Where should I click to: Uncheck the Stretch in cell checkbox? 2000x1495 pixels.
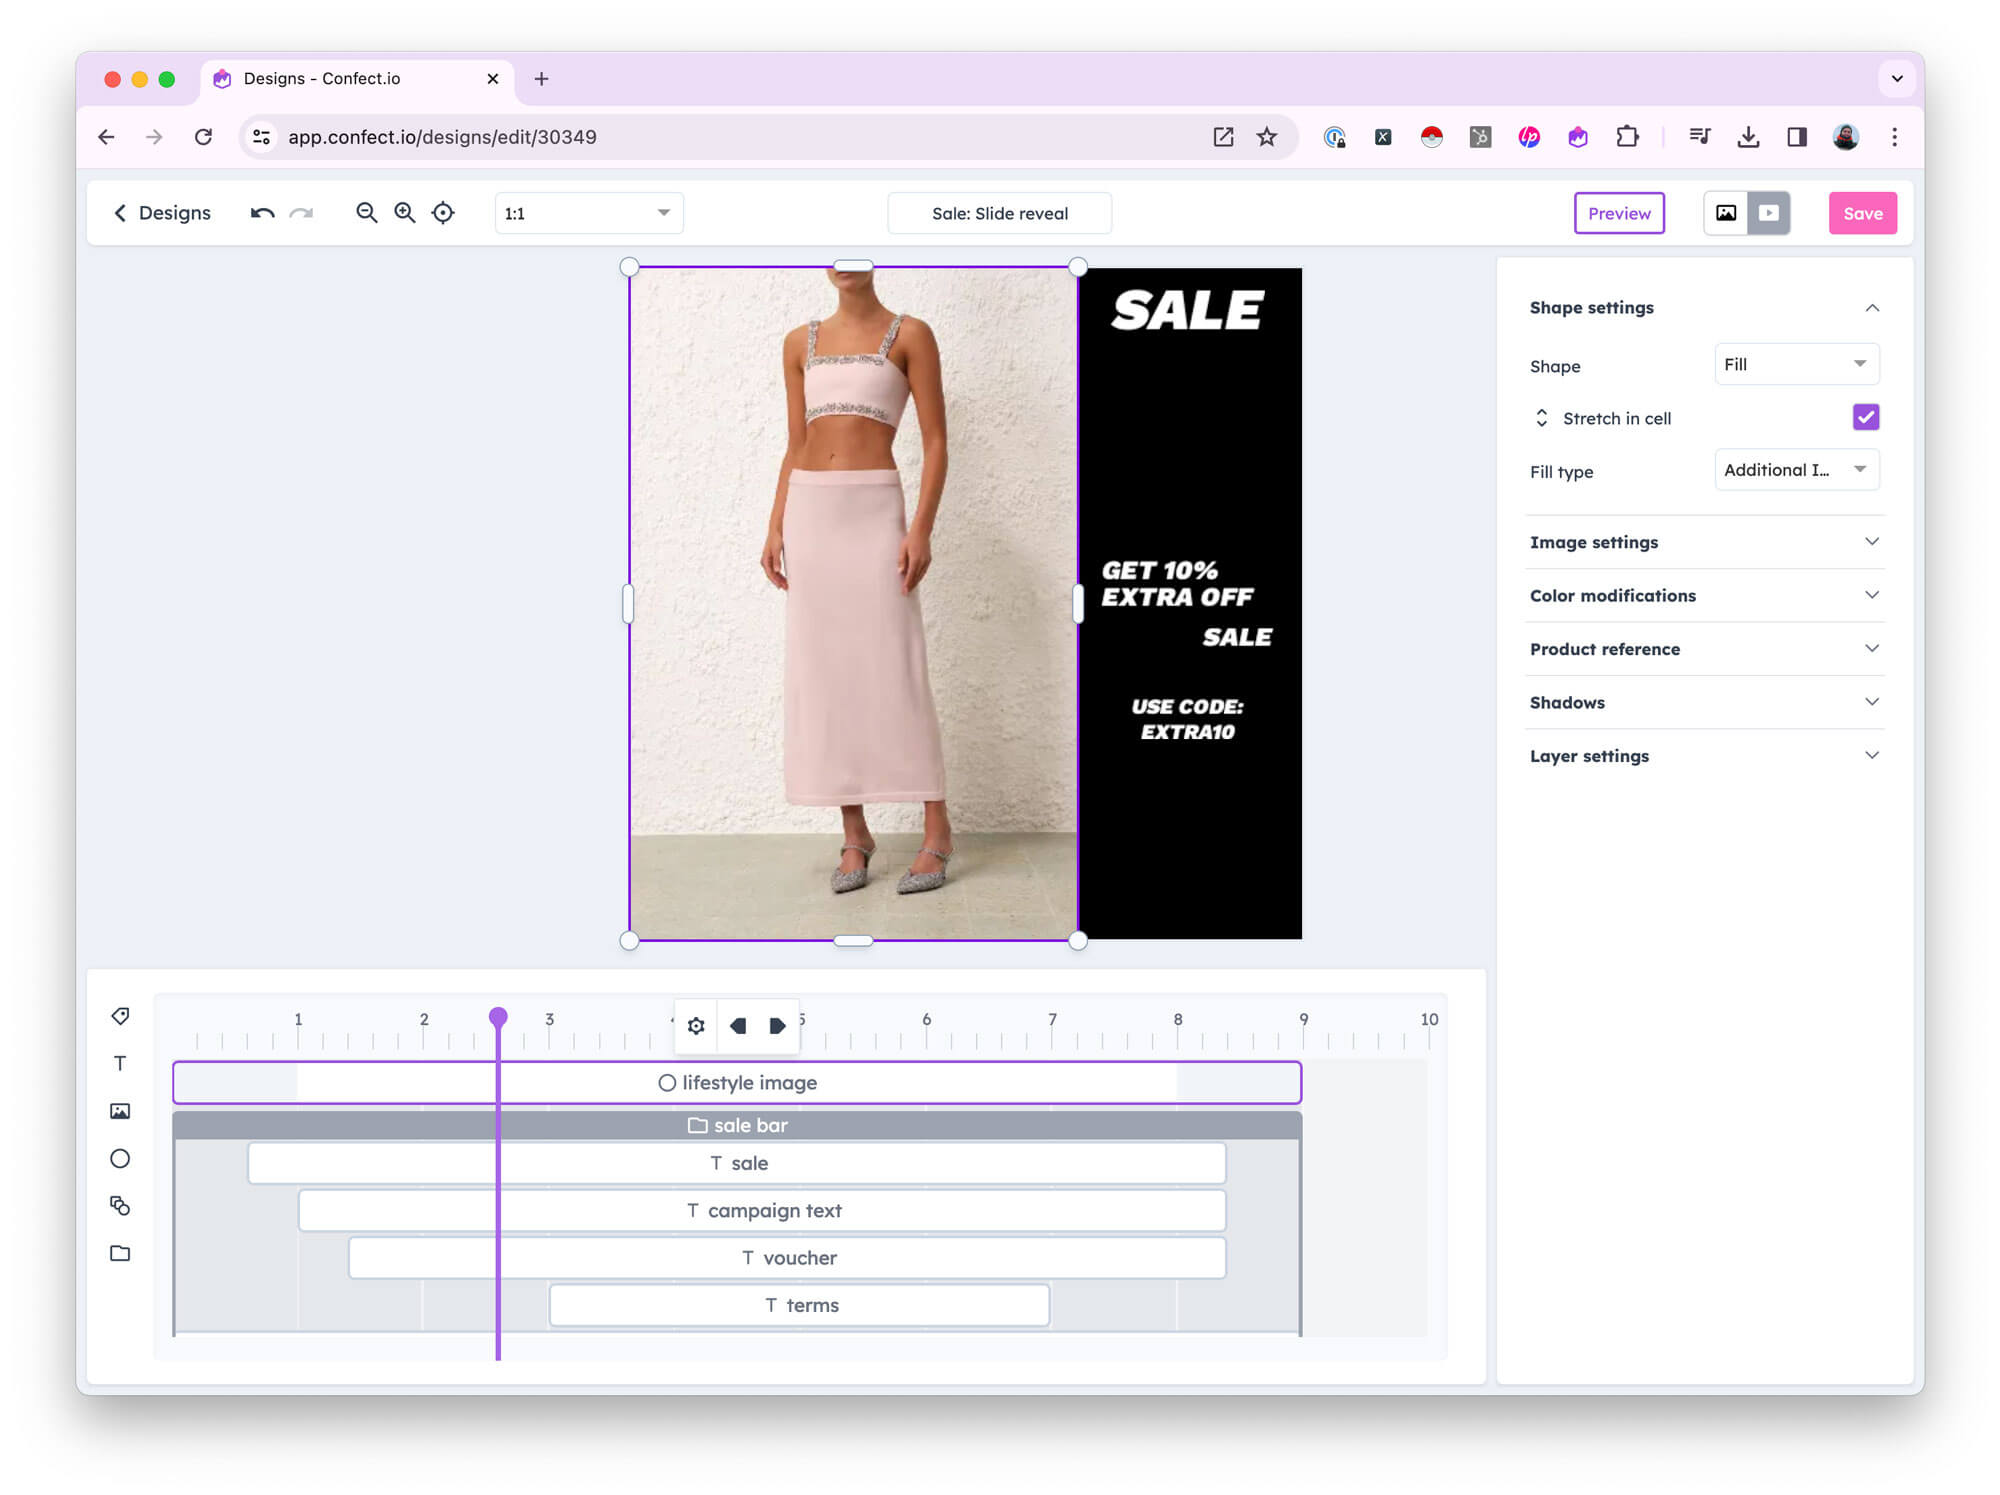pyautogui.click(x=1866, y=417)
